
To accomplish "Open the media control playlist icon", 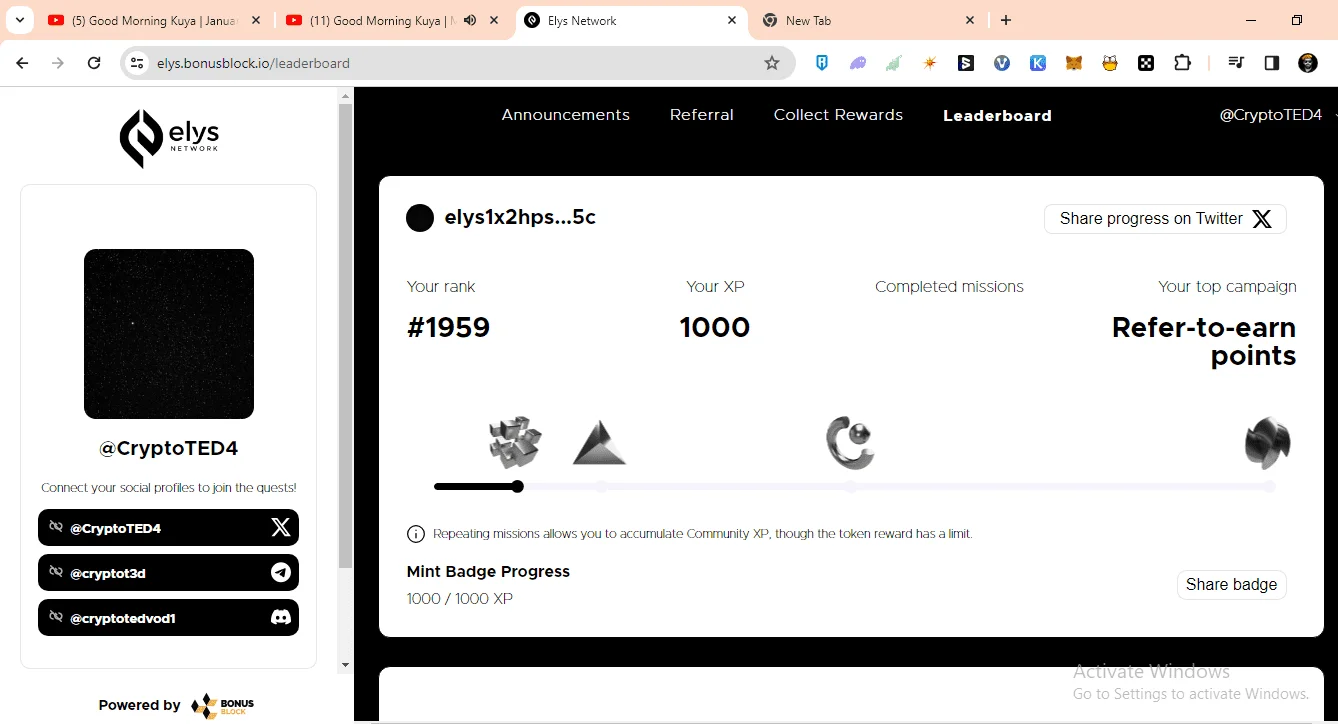I will (1236, 63).
